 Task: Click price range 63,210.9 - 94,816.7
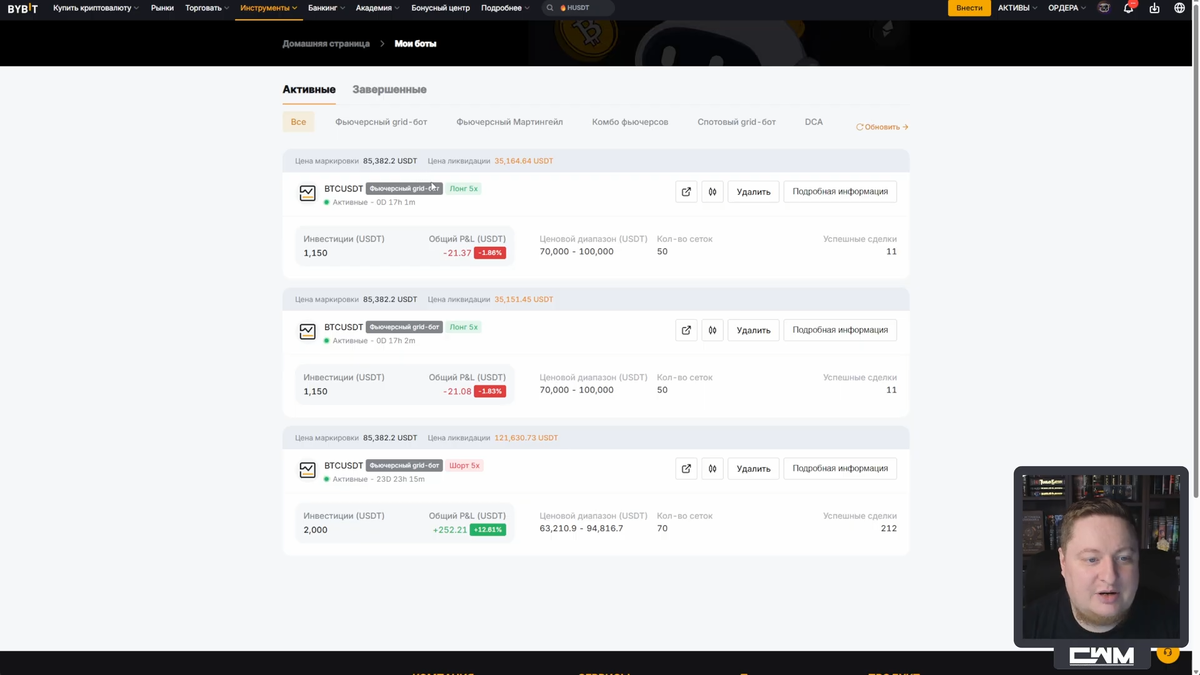point(581,528)
